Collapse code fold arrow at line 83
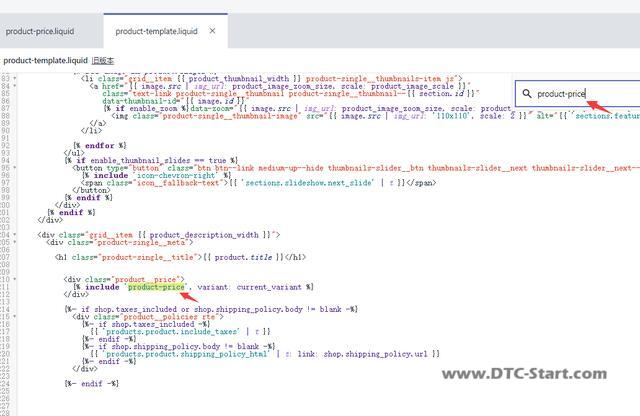Viewport: 640px width, 416px height. 15,78
